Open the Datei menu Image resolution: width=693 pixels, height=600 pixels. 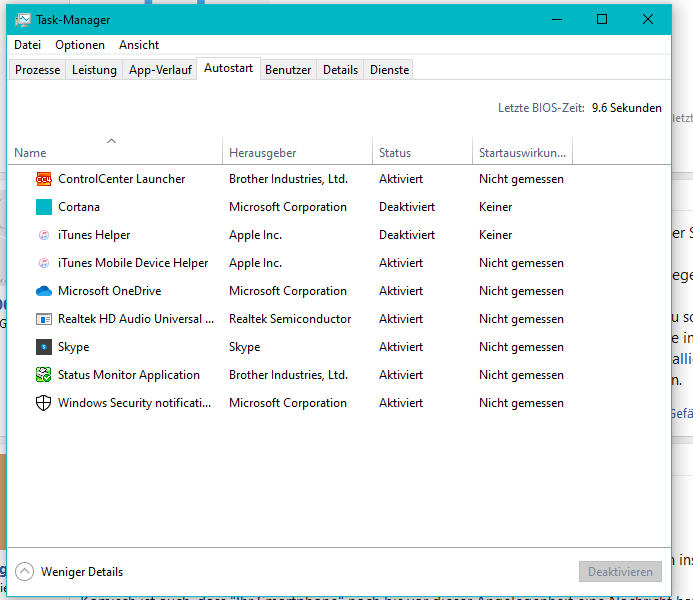(x=27, y=45)
